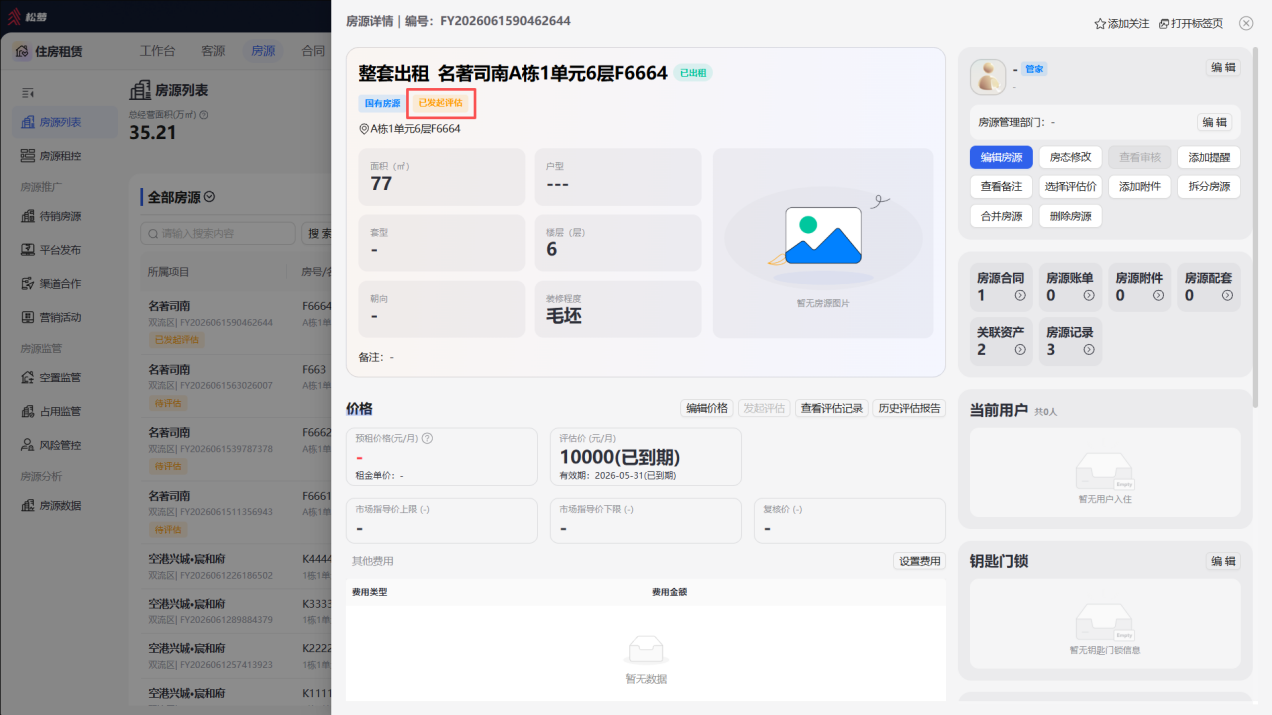The image size is (1272, 715).
Task: Click the 设置费用 button
Action: [x=919, y=561]
